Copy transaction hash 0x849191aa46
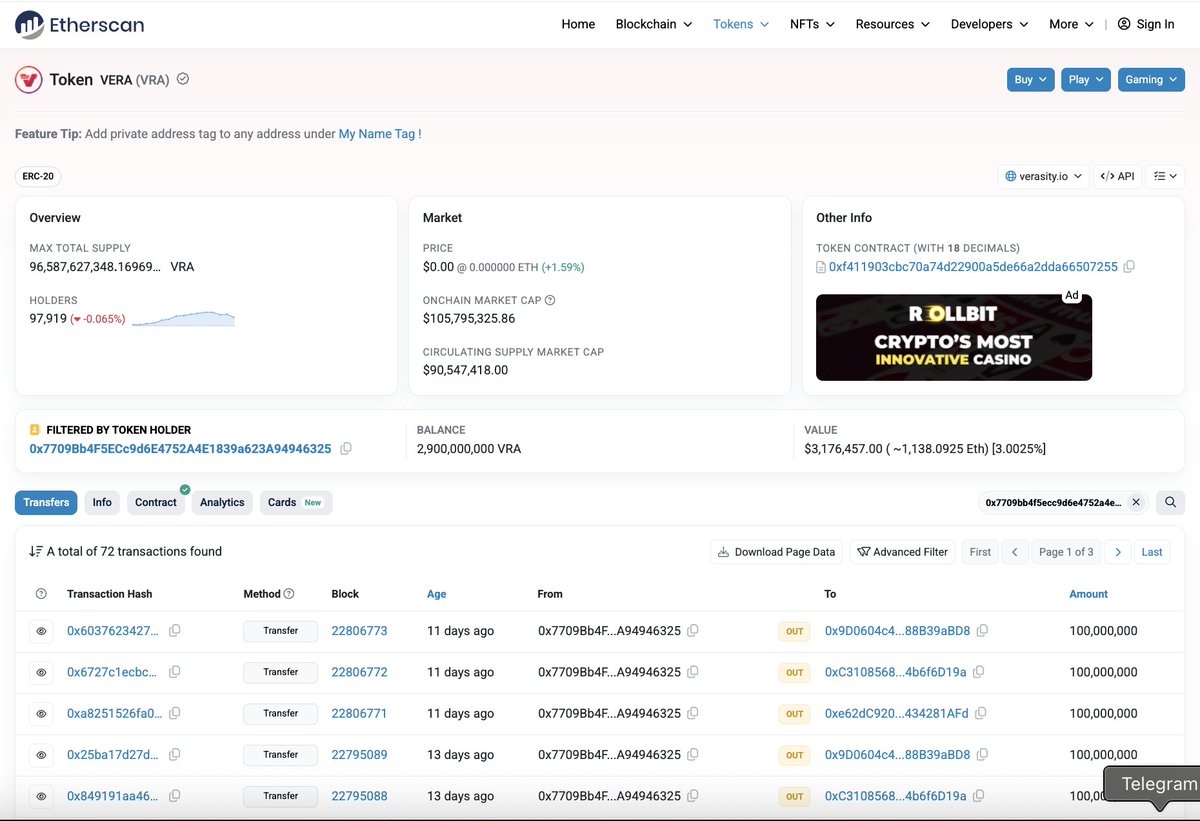The width and height of the screenshot is (1200, 821). [x=175, y=796]
